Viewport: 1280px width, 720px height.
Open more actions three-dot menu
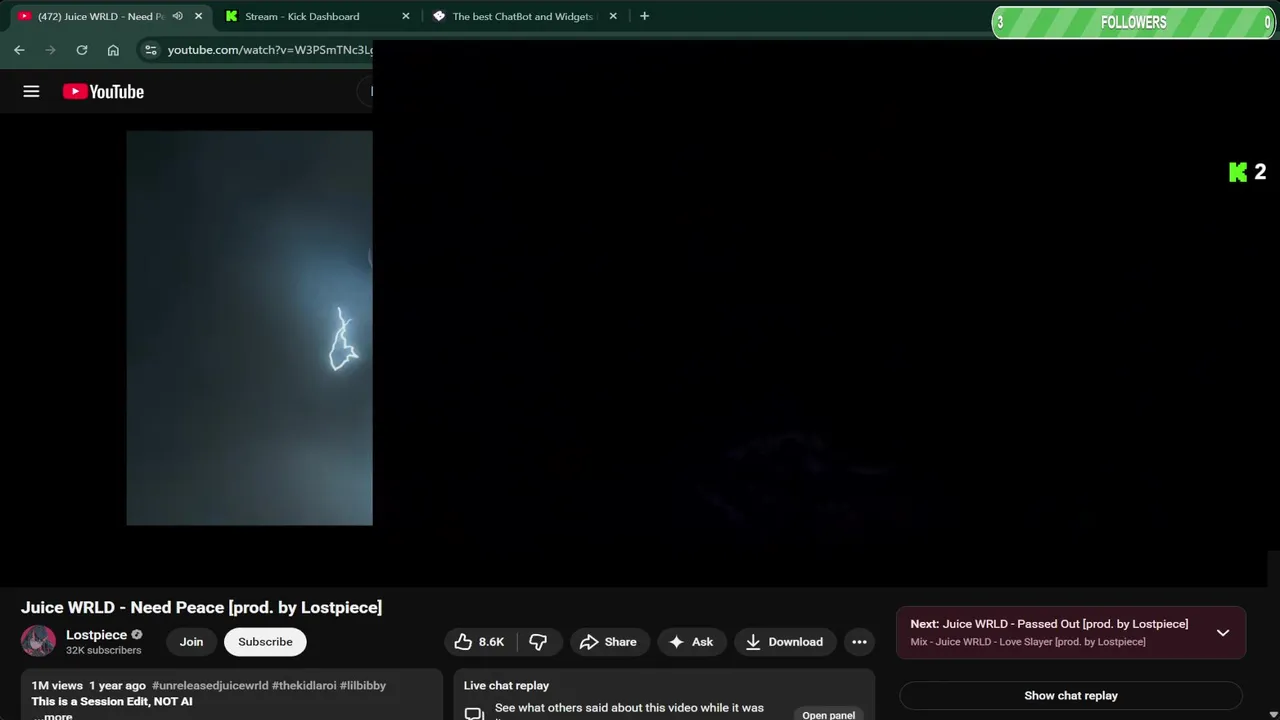(x=859, y=642)
